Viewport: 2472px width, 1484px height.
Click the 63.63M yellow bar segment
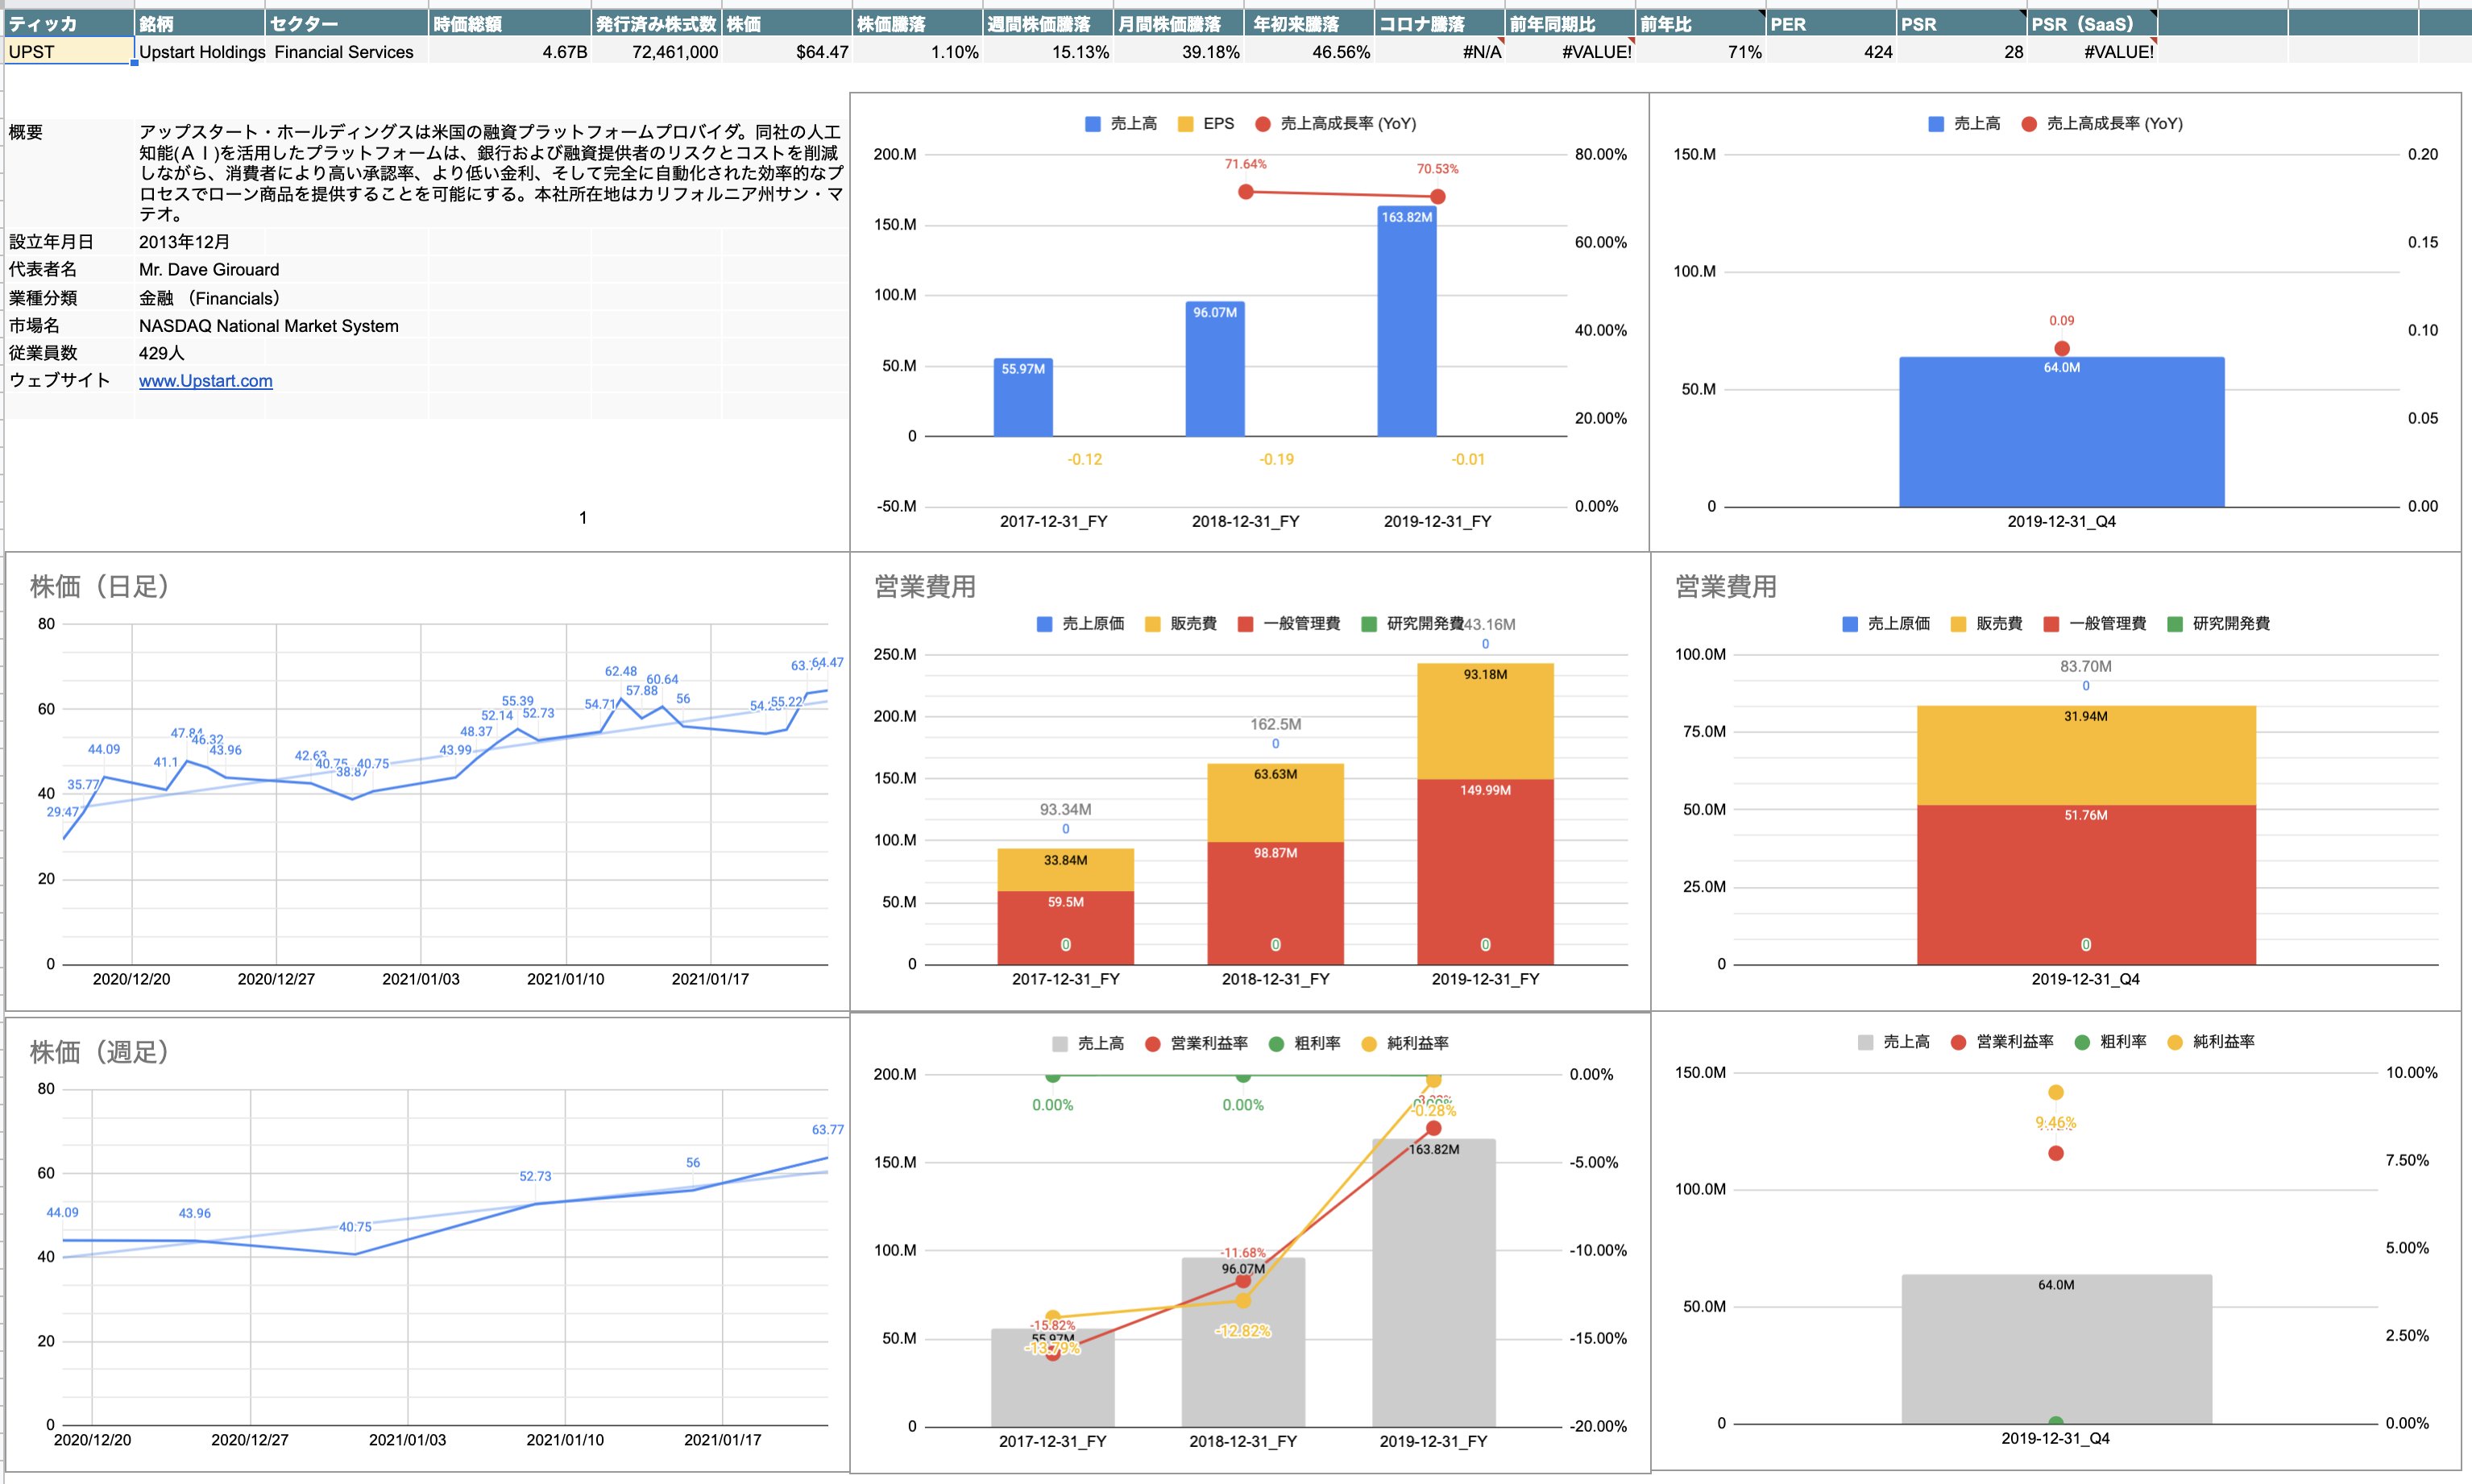[x=1275, y=803]
